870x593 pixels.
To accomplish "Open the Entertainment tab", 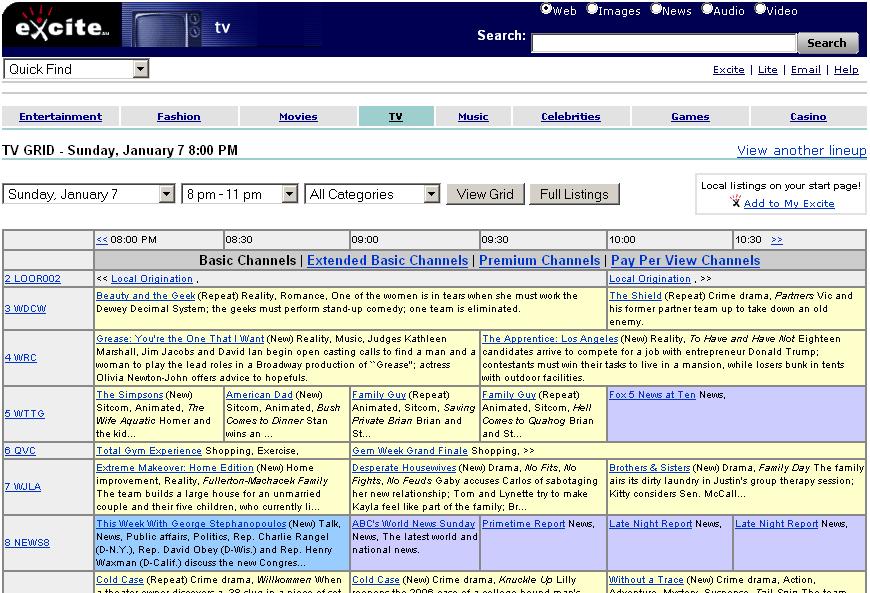I will 60,116.
